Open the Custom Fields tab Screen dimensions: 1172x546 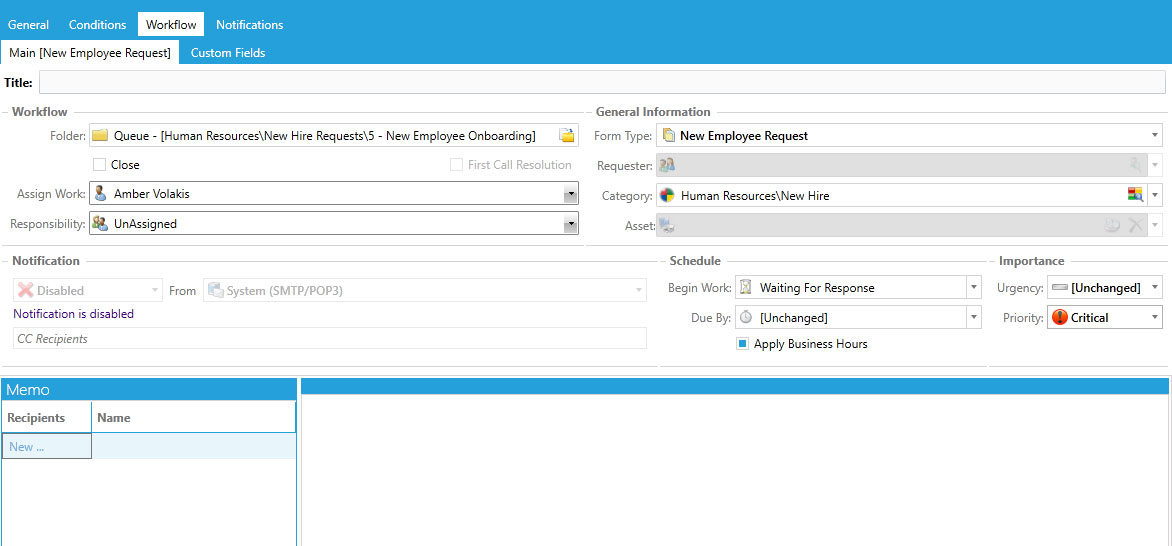[x=228, y=53]
